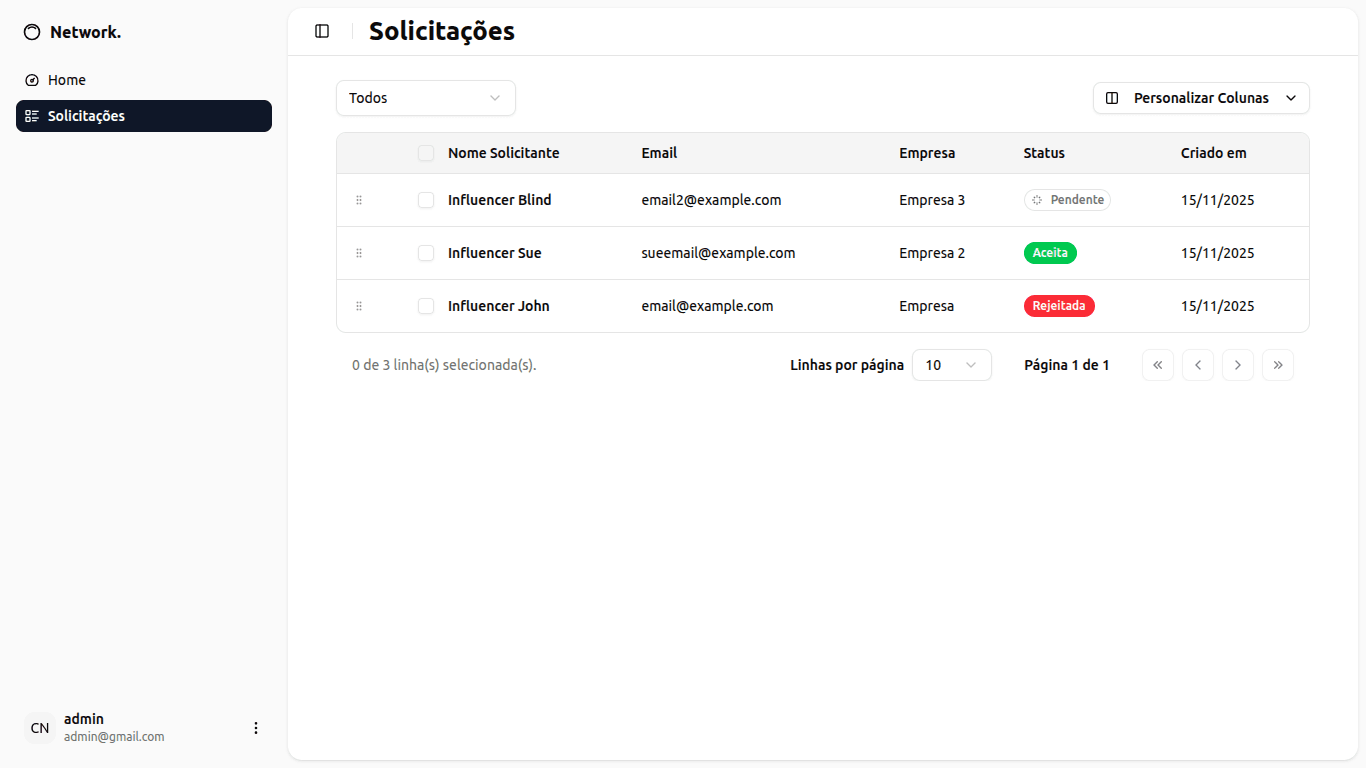Expand the Personalizar Colunas dropdown
This screenshot has width=1366, height=768.
click(x=1289, y=97)
